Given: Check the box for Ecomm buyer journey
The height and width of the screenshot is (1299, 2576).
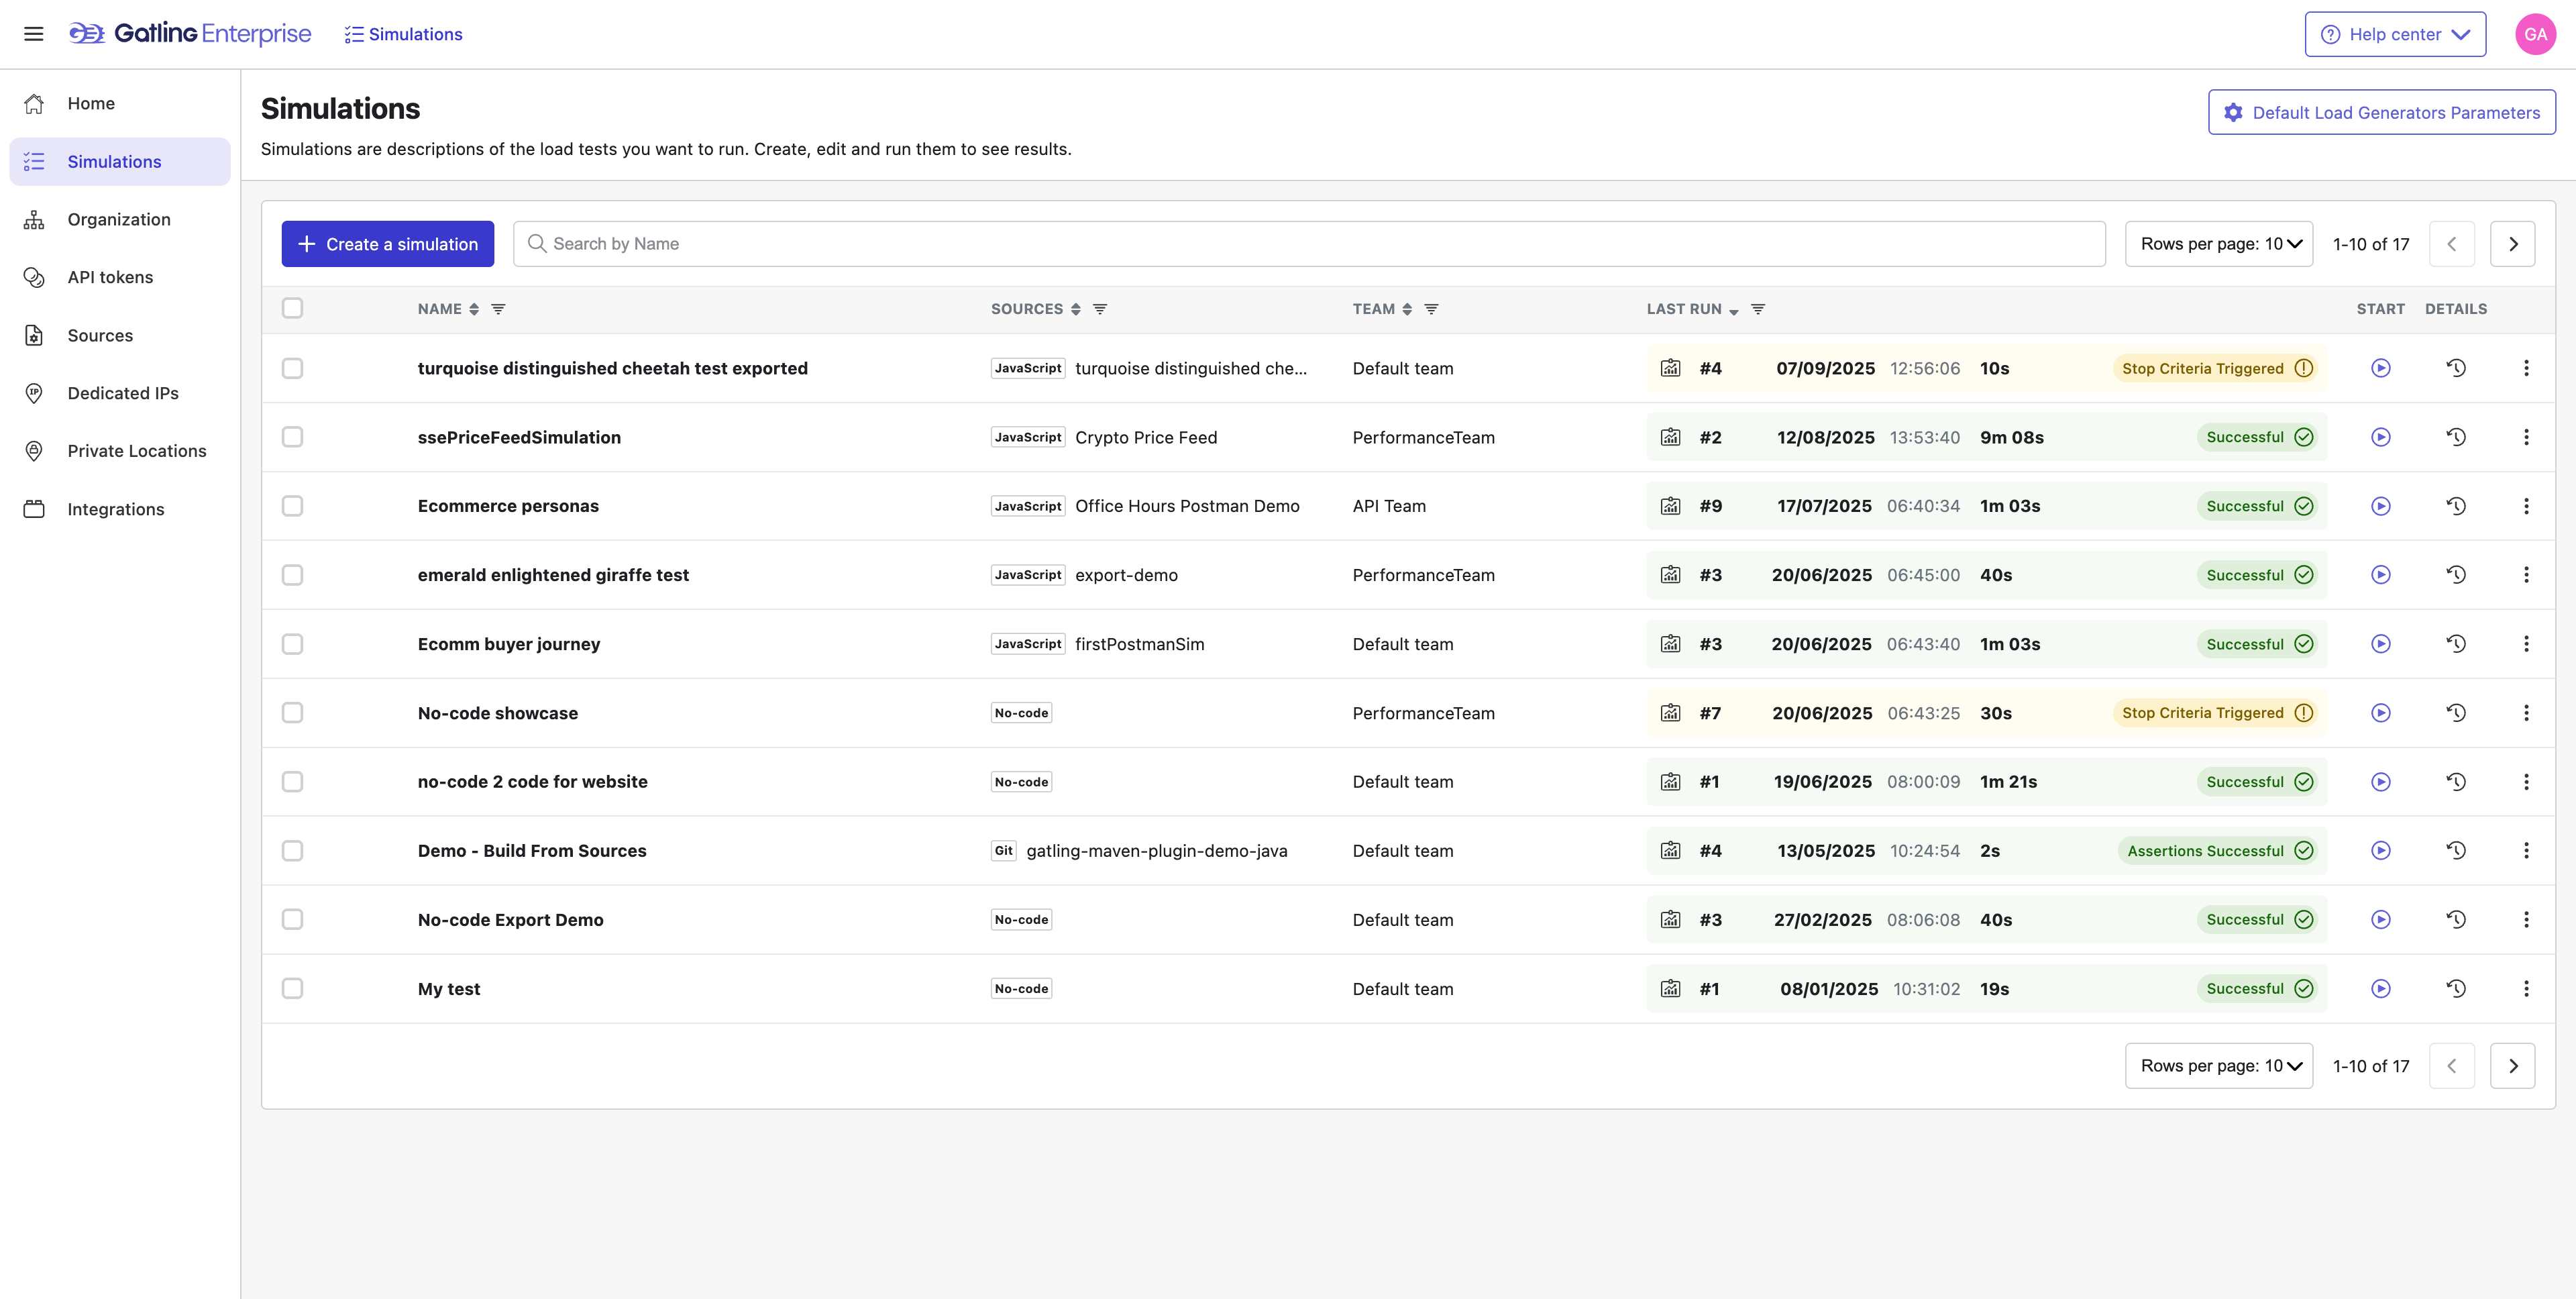Looking at the screenshot, I should (292, 644).
